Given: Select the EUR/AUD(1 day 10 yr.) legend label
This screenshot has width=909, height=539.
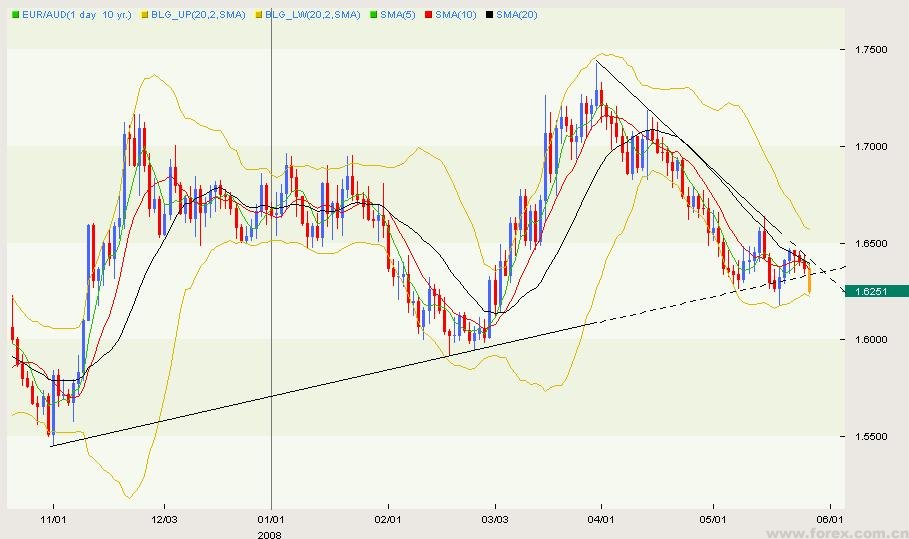Looking at the screenshot, I should pyautogui.click(x=78, y=15).
